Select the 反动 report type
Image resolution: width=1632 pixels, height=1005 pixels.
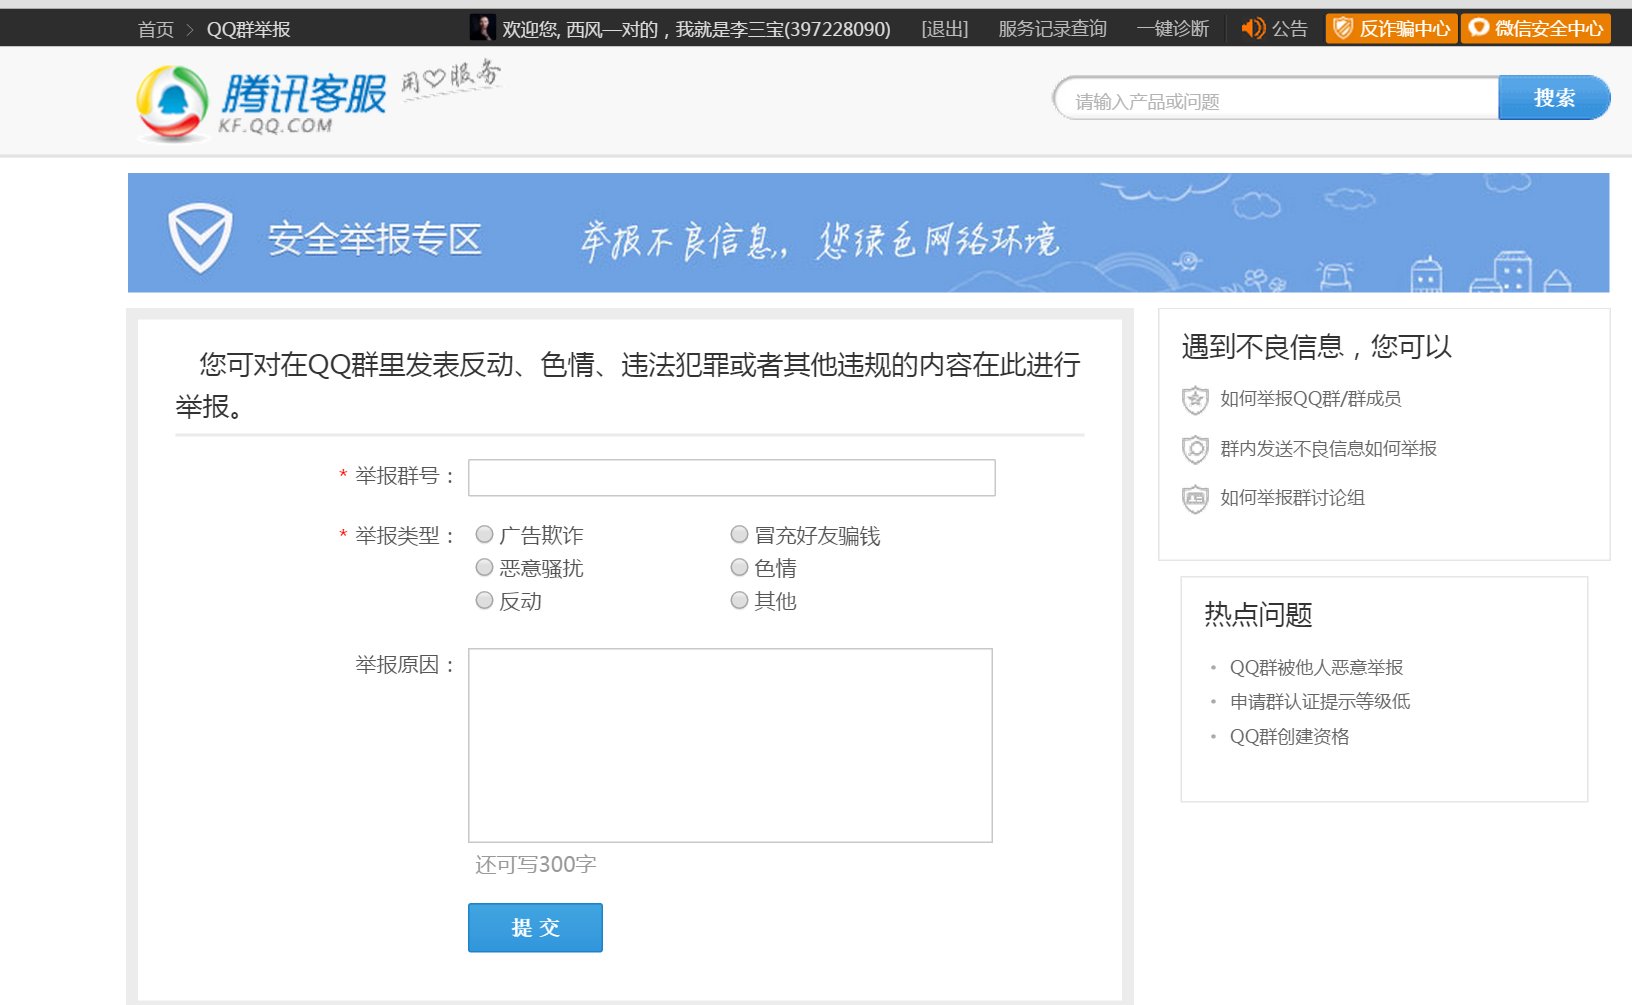(484, 600)
